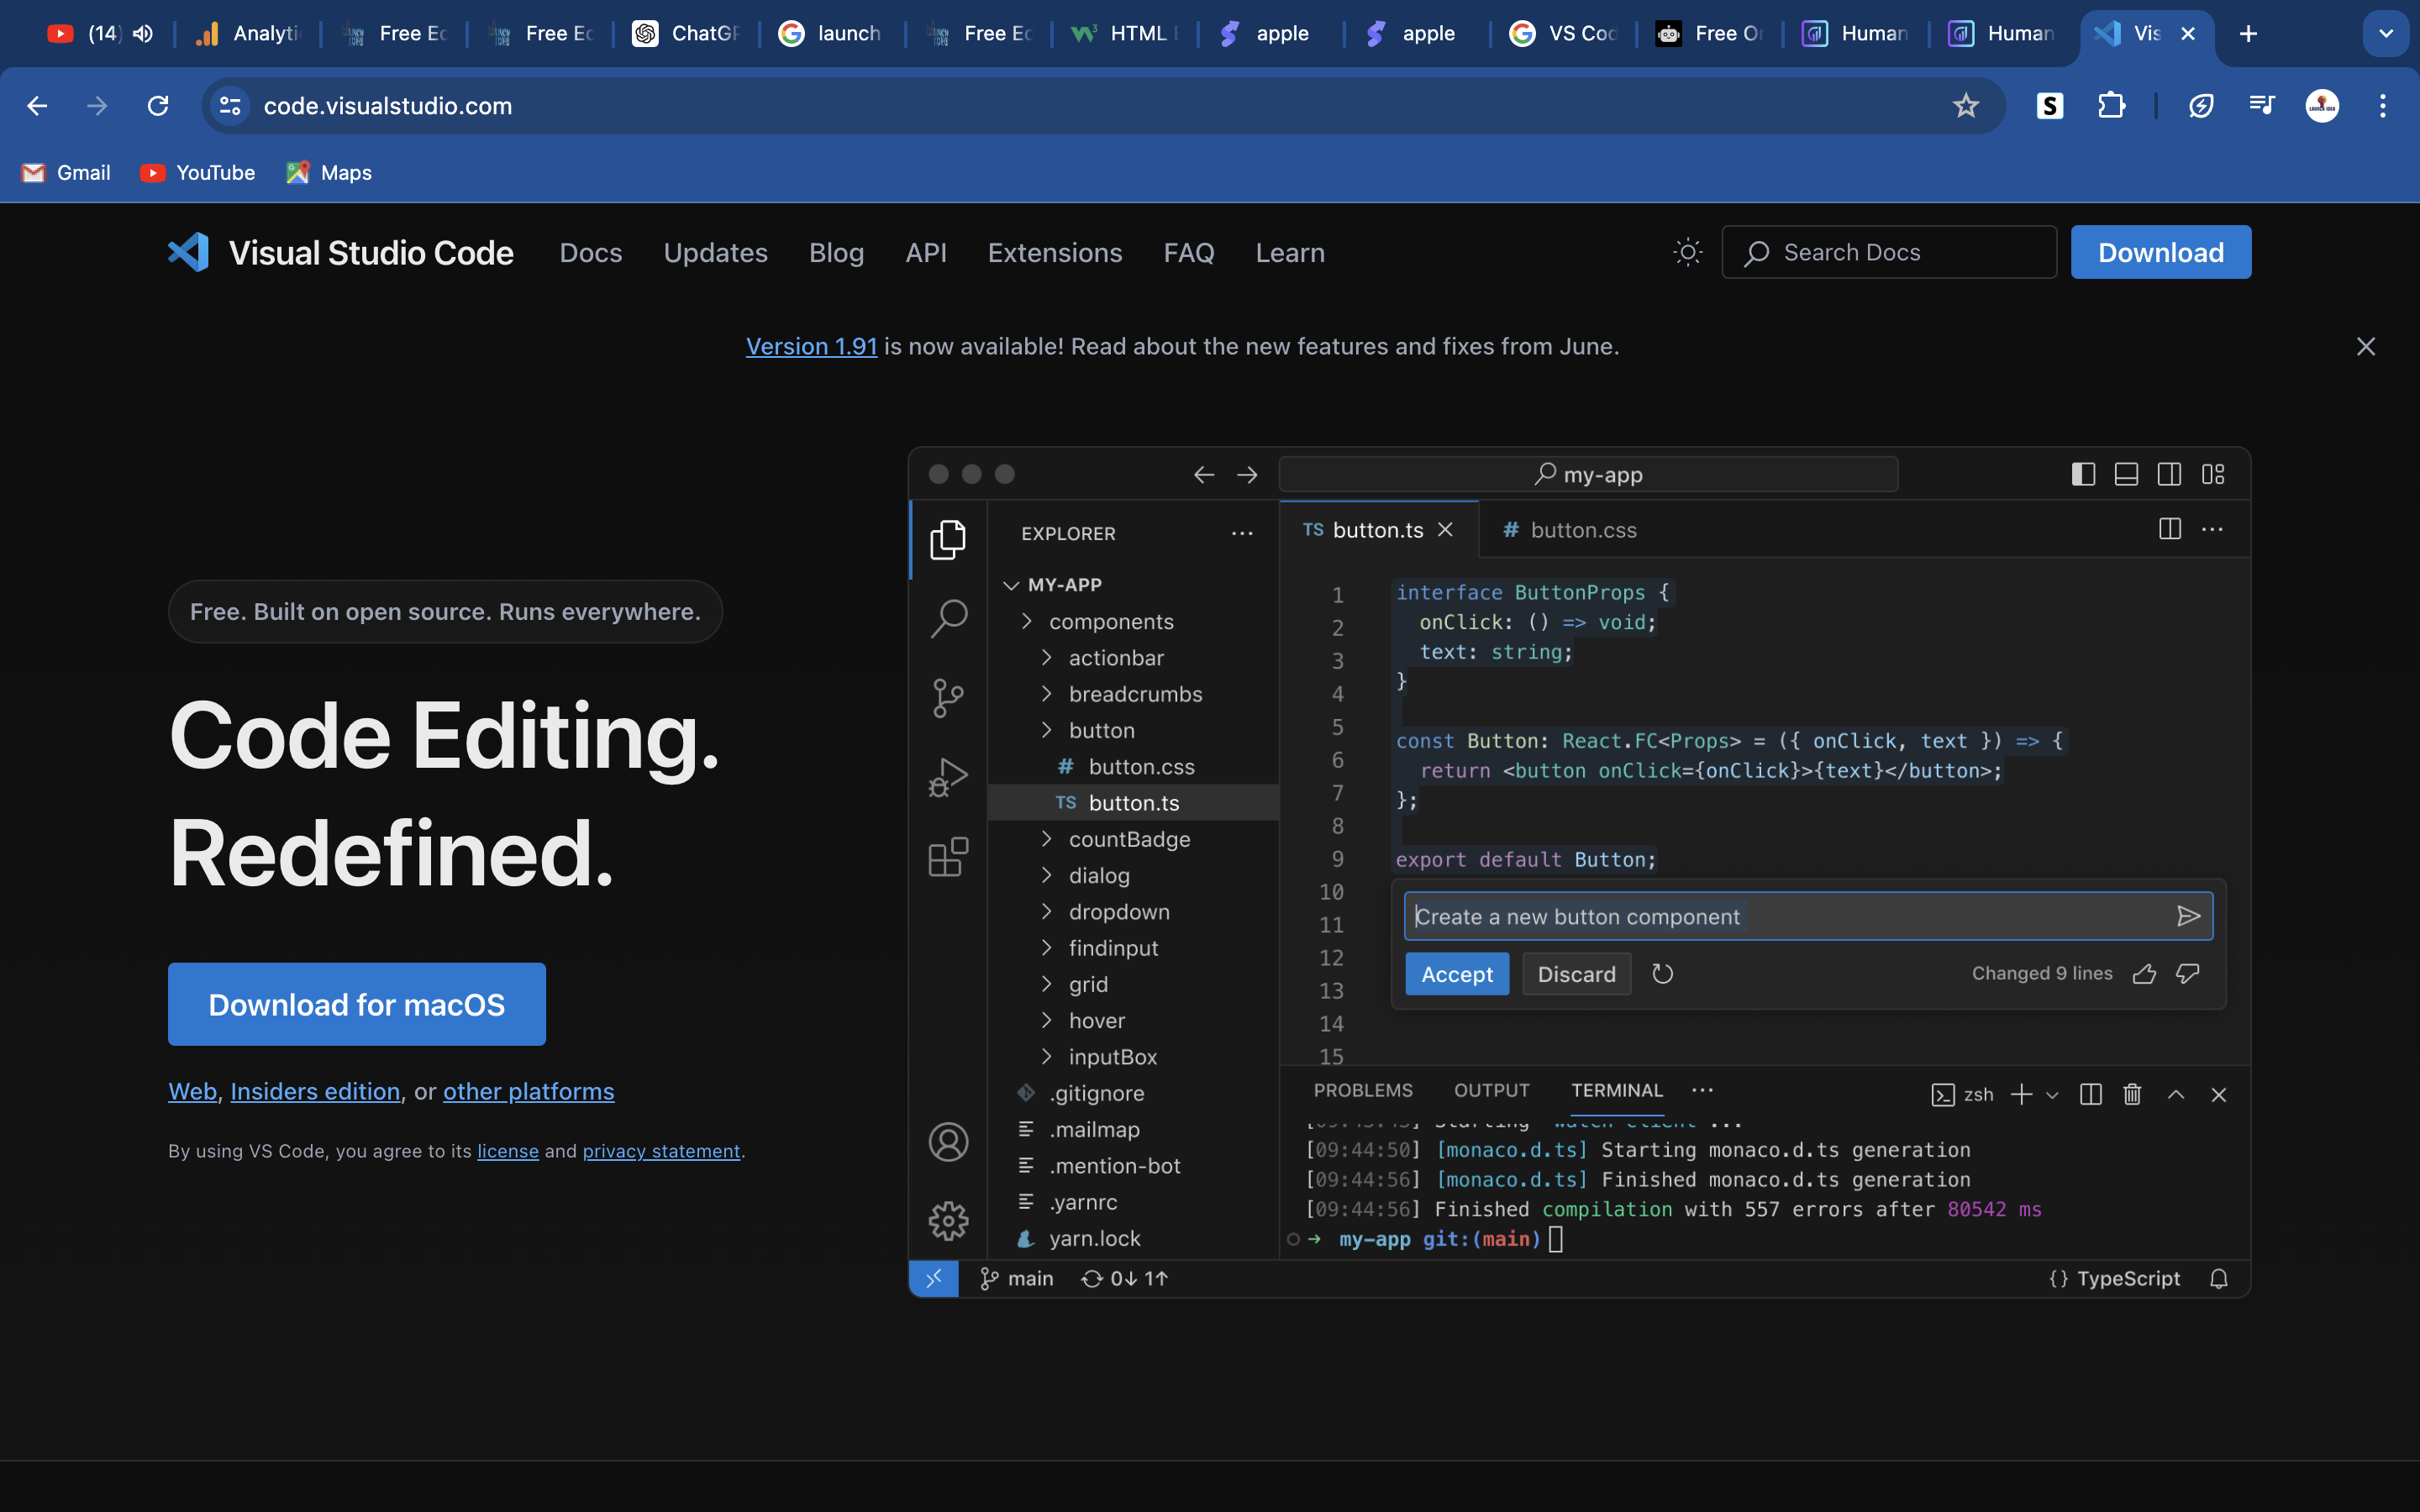Dismiss the version announcement banner
Image resolution: width=2420 pixels, height=1512 pixels.
pos(2366,346)
